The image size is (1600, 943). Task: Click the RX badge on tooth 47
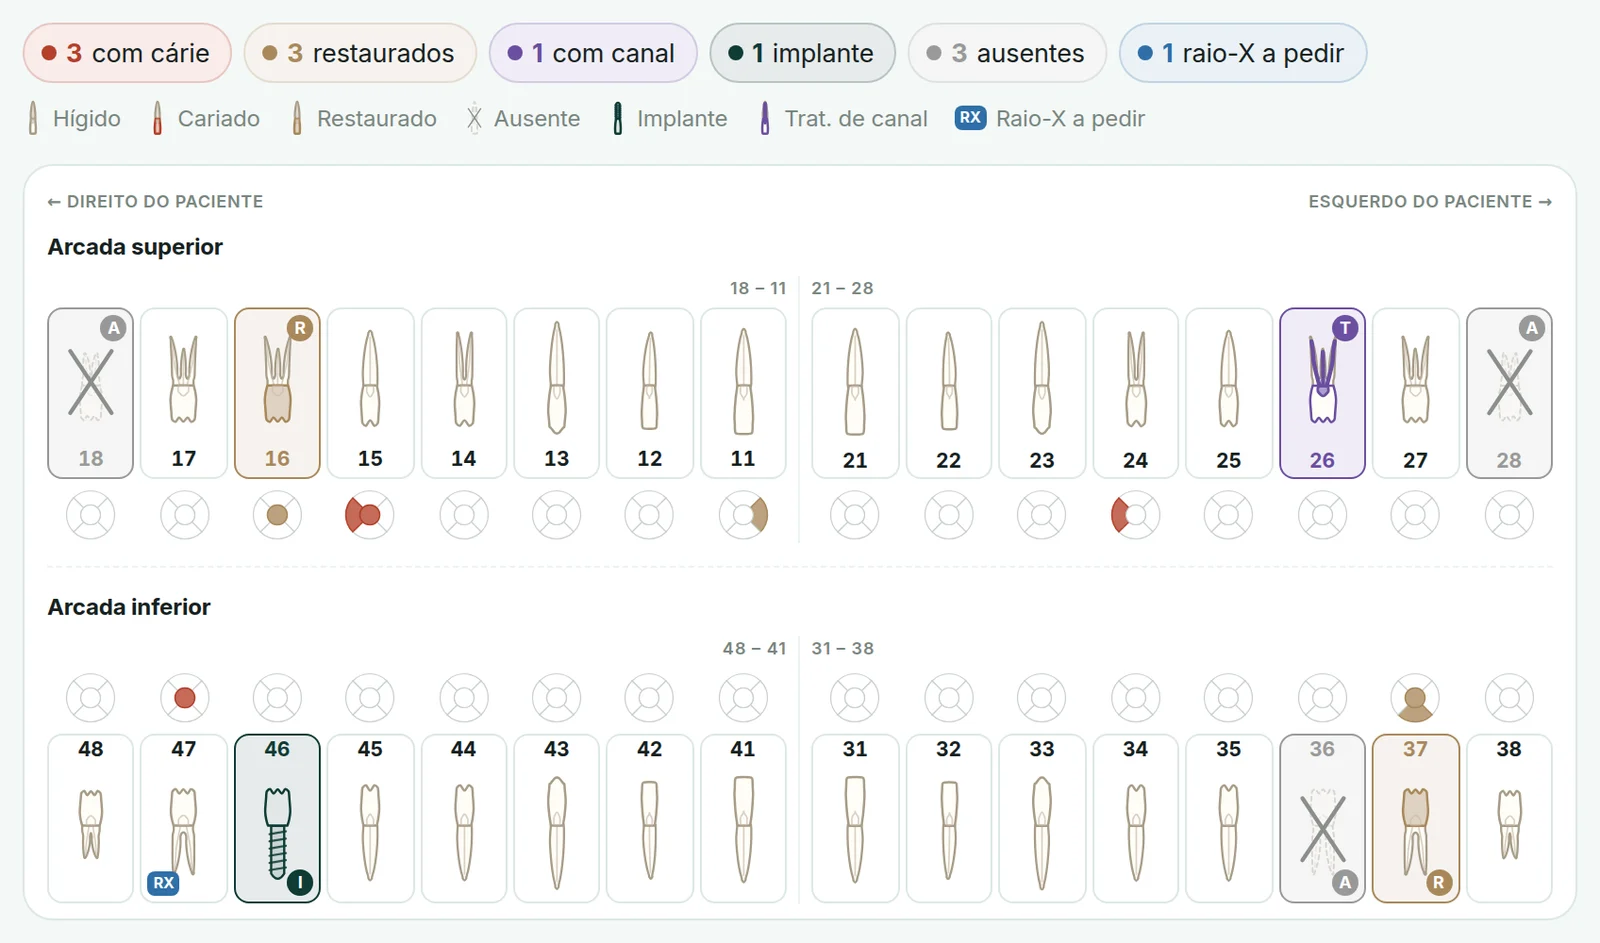163,883
